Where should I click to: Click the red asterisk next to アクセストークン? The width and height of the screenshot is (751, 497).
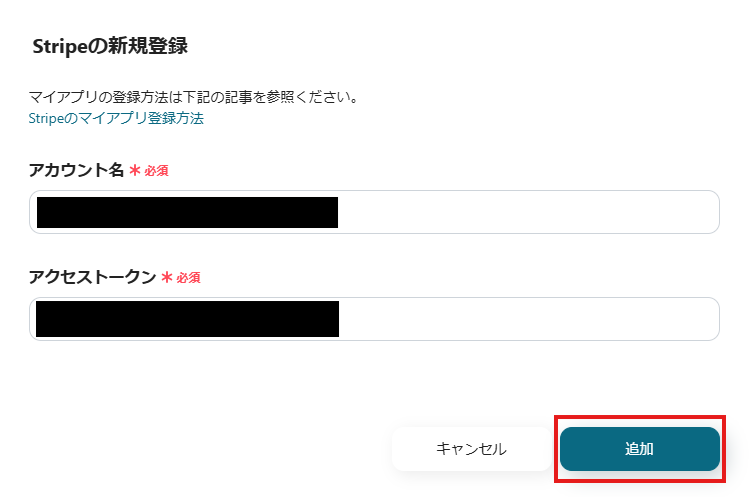point(167,278)
